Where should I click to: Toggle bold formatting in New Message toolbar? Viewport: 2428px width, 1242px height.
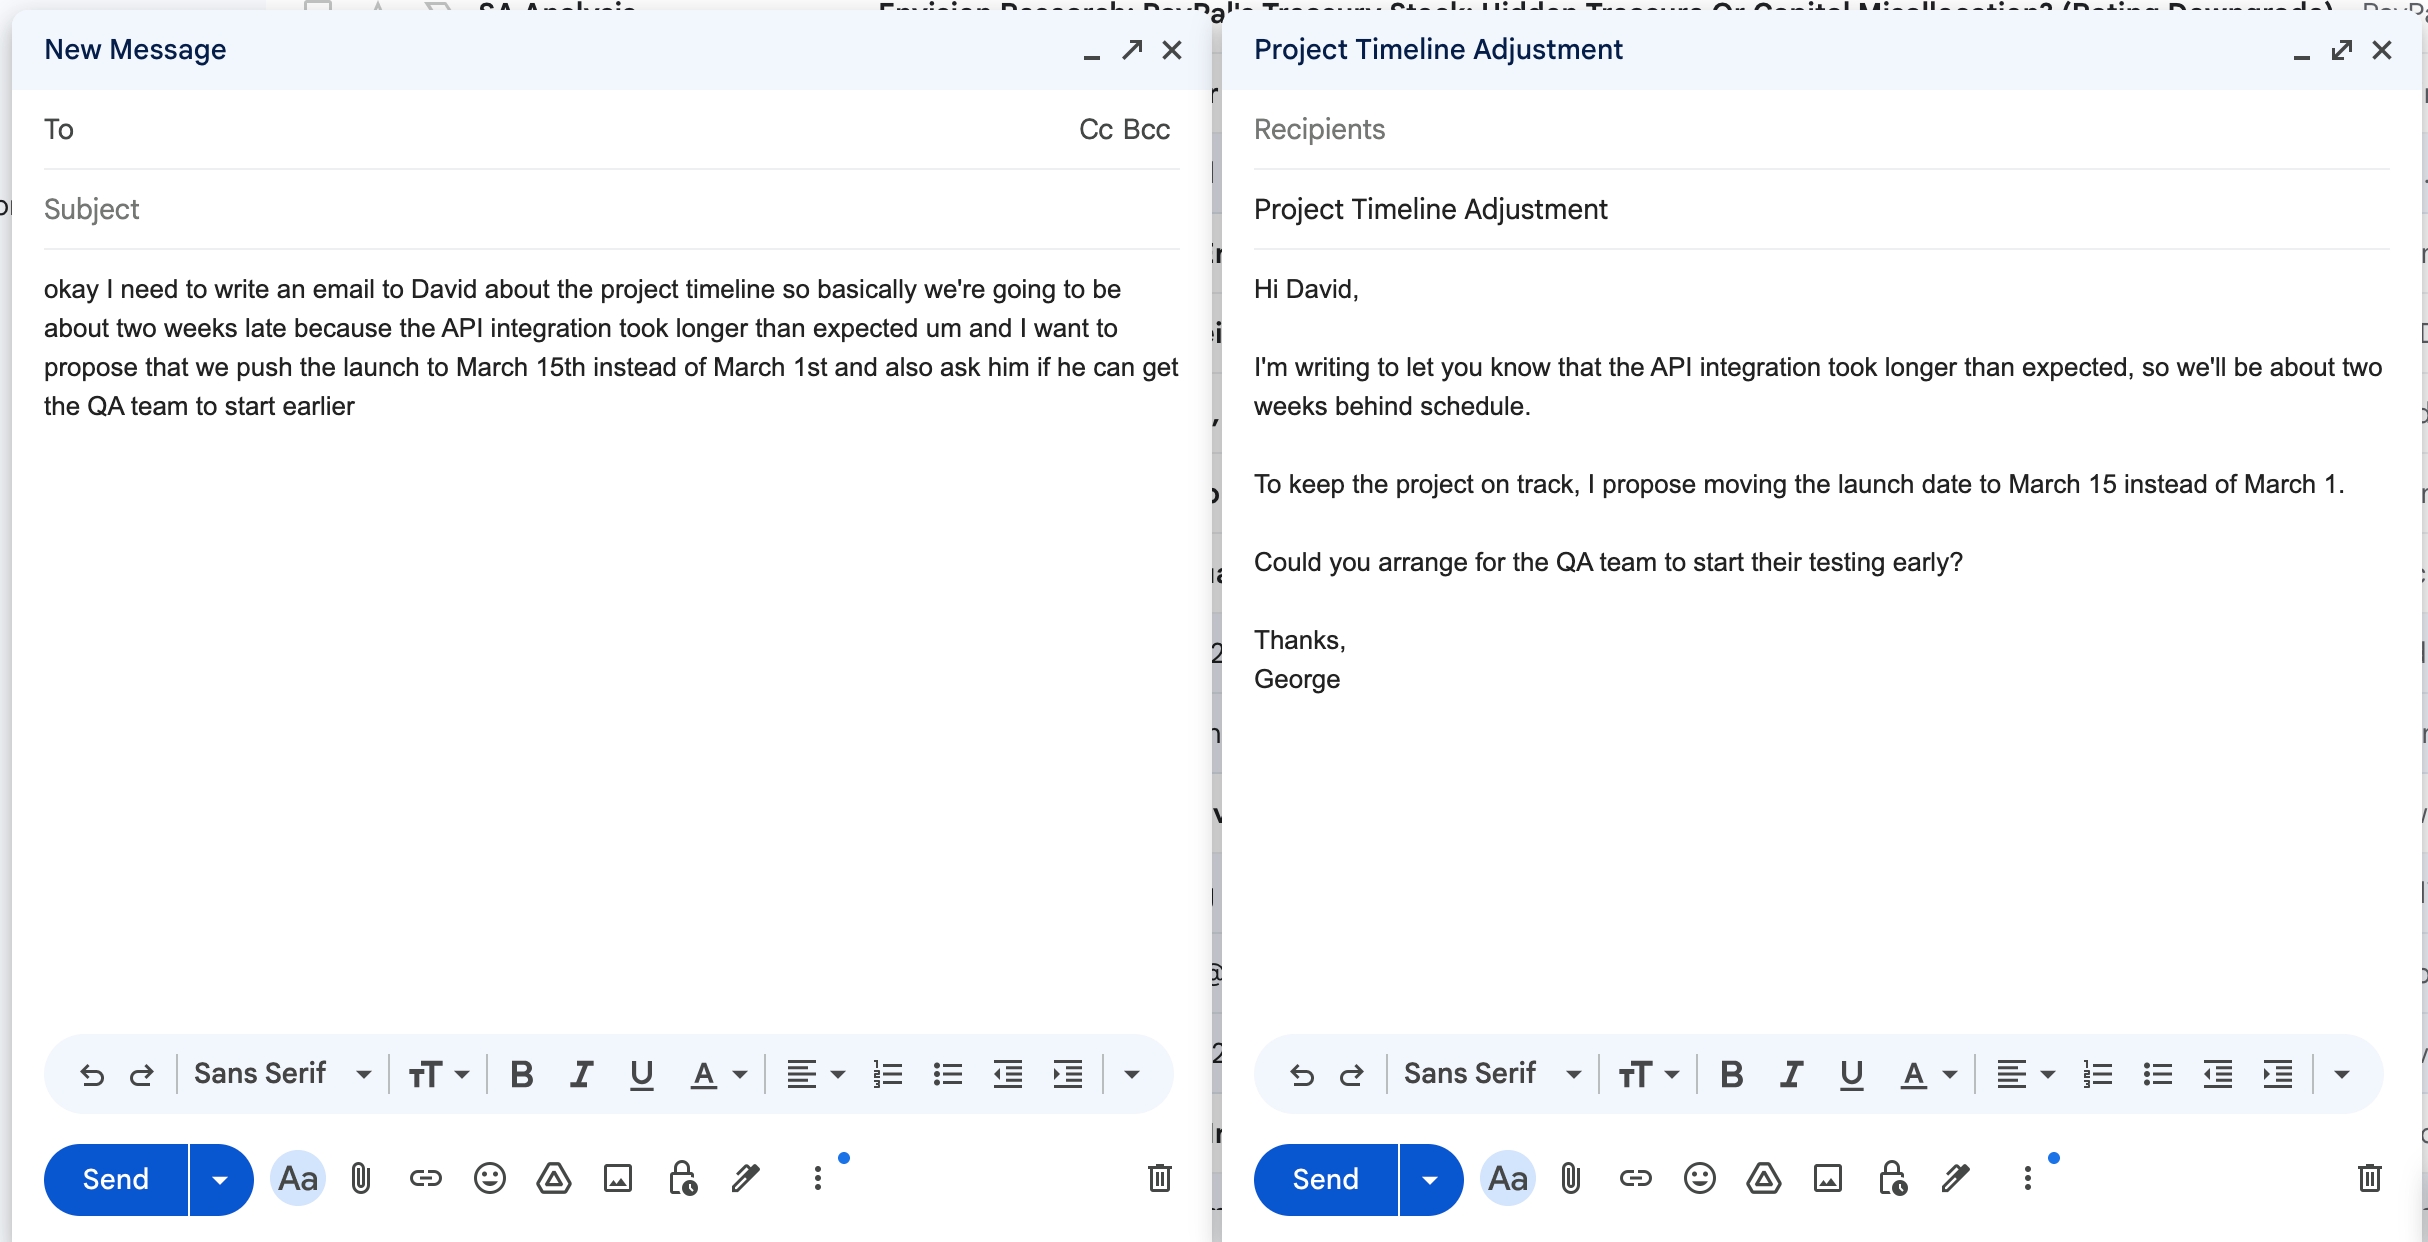point(521,1075)
